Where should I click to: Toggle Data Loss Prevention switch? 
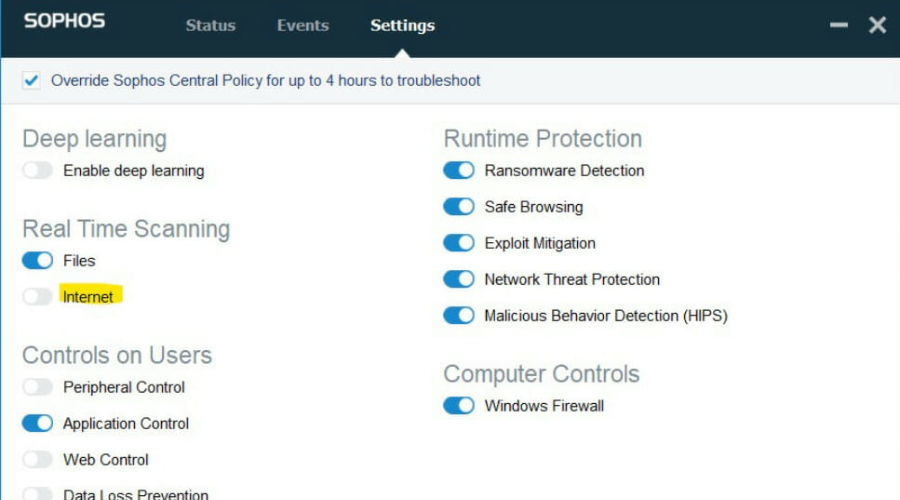[38, 494]
